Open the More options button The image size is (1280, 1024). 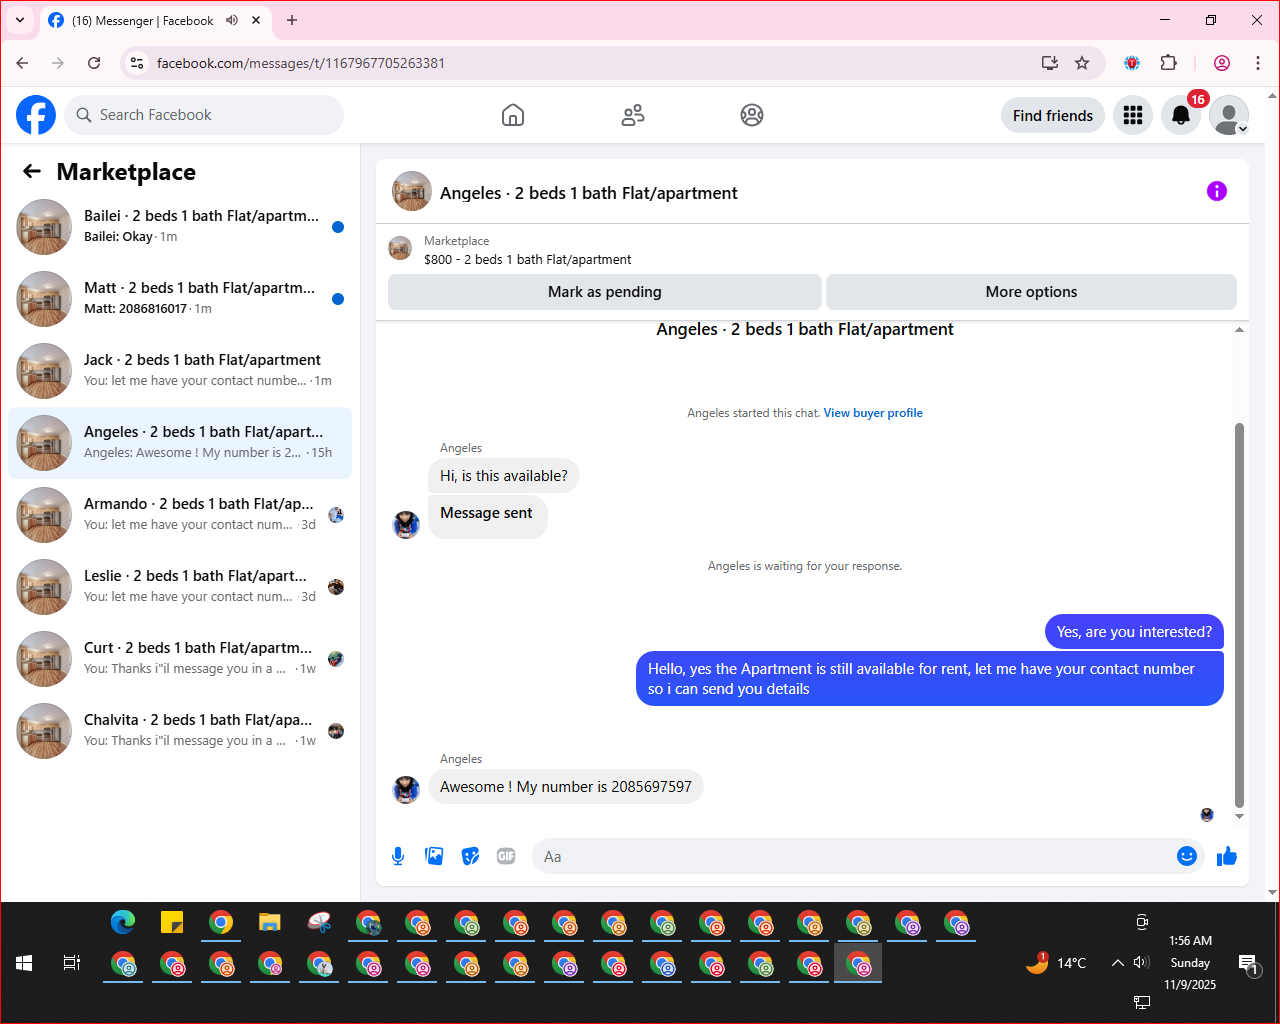point(1031,292)
